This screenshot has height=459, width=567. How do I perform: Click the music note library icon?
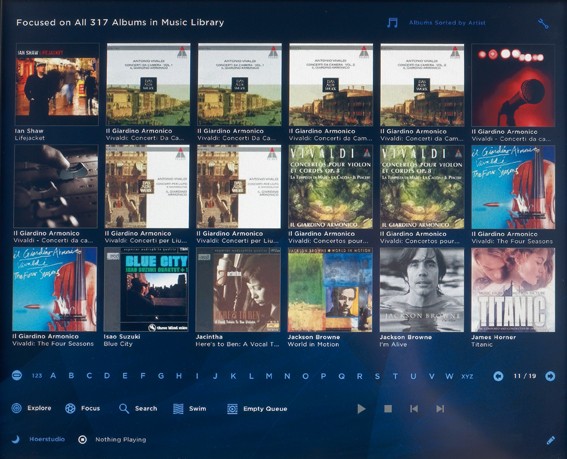[x=392, y=23]
